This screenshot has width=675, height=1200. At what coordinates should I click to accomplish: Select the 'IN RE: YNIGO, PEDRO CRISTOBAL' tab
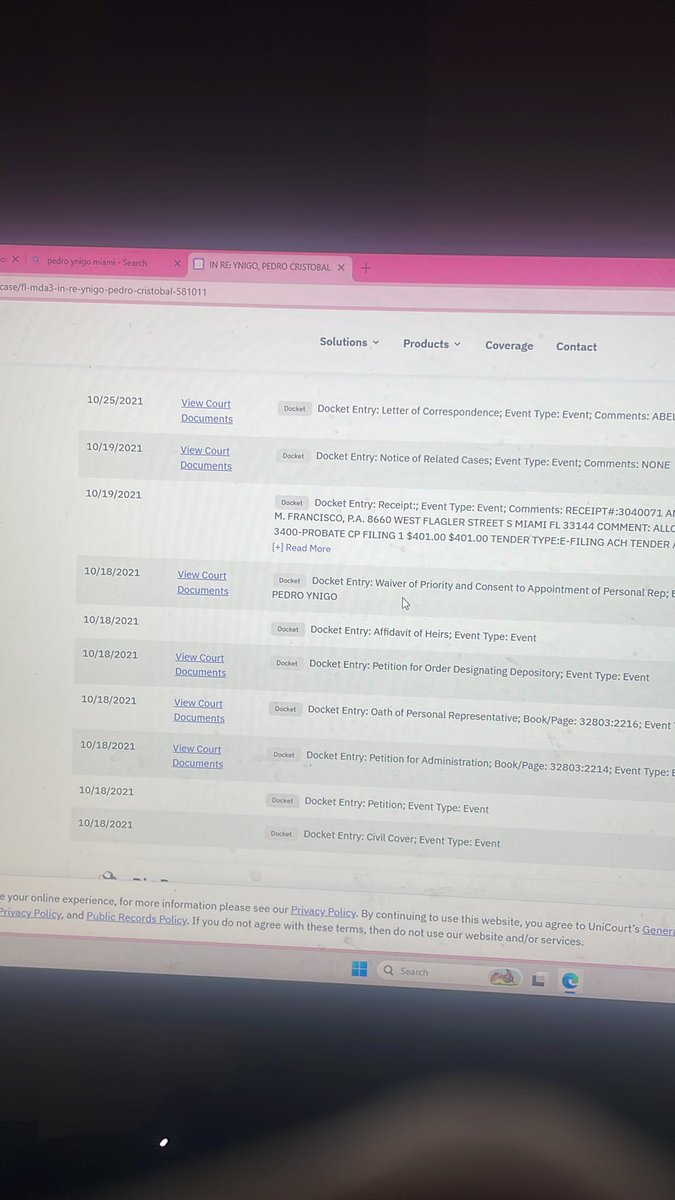(268, 266)
